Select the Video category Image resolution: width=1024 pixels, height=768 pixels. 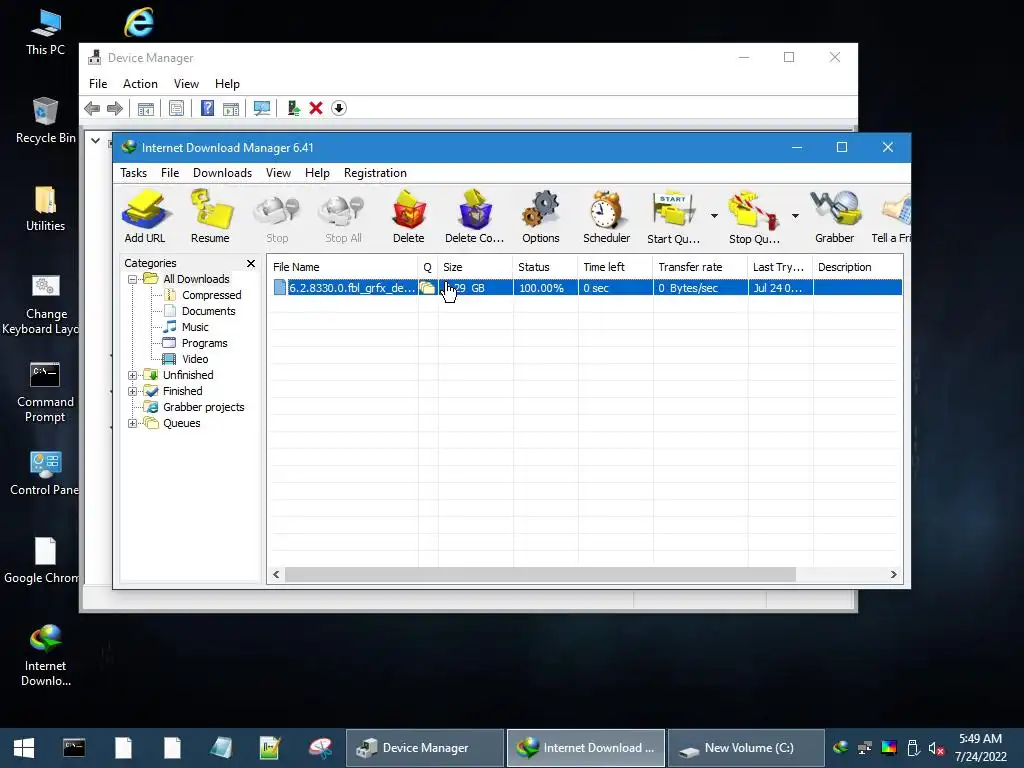pyautogui.click(x=195, y=359)
